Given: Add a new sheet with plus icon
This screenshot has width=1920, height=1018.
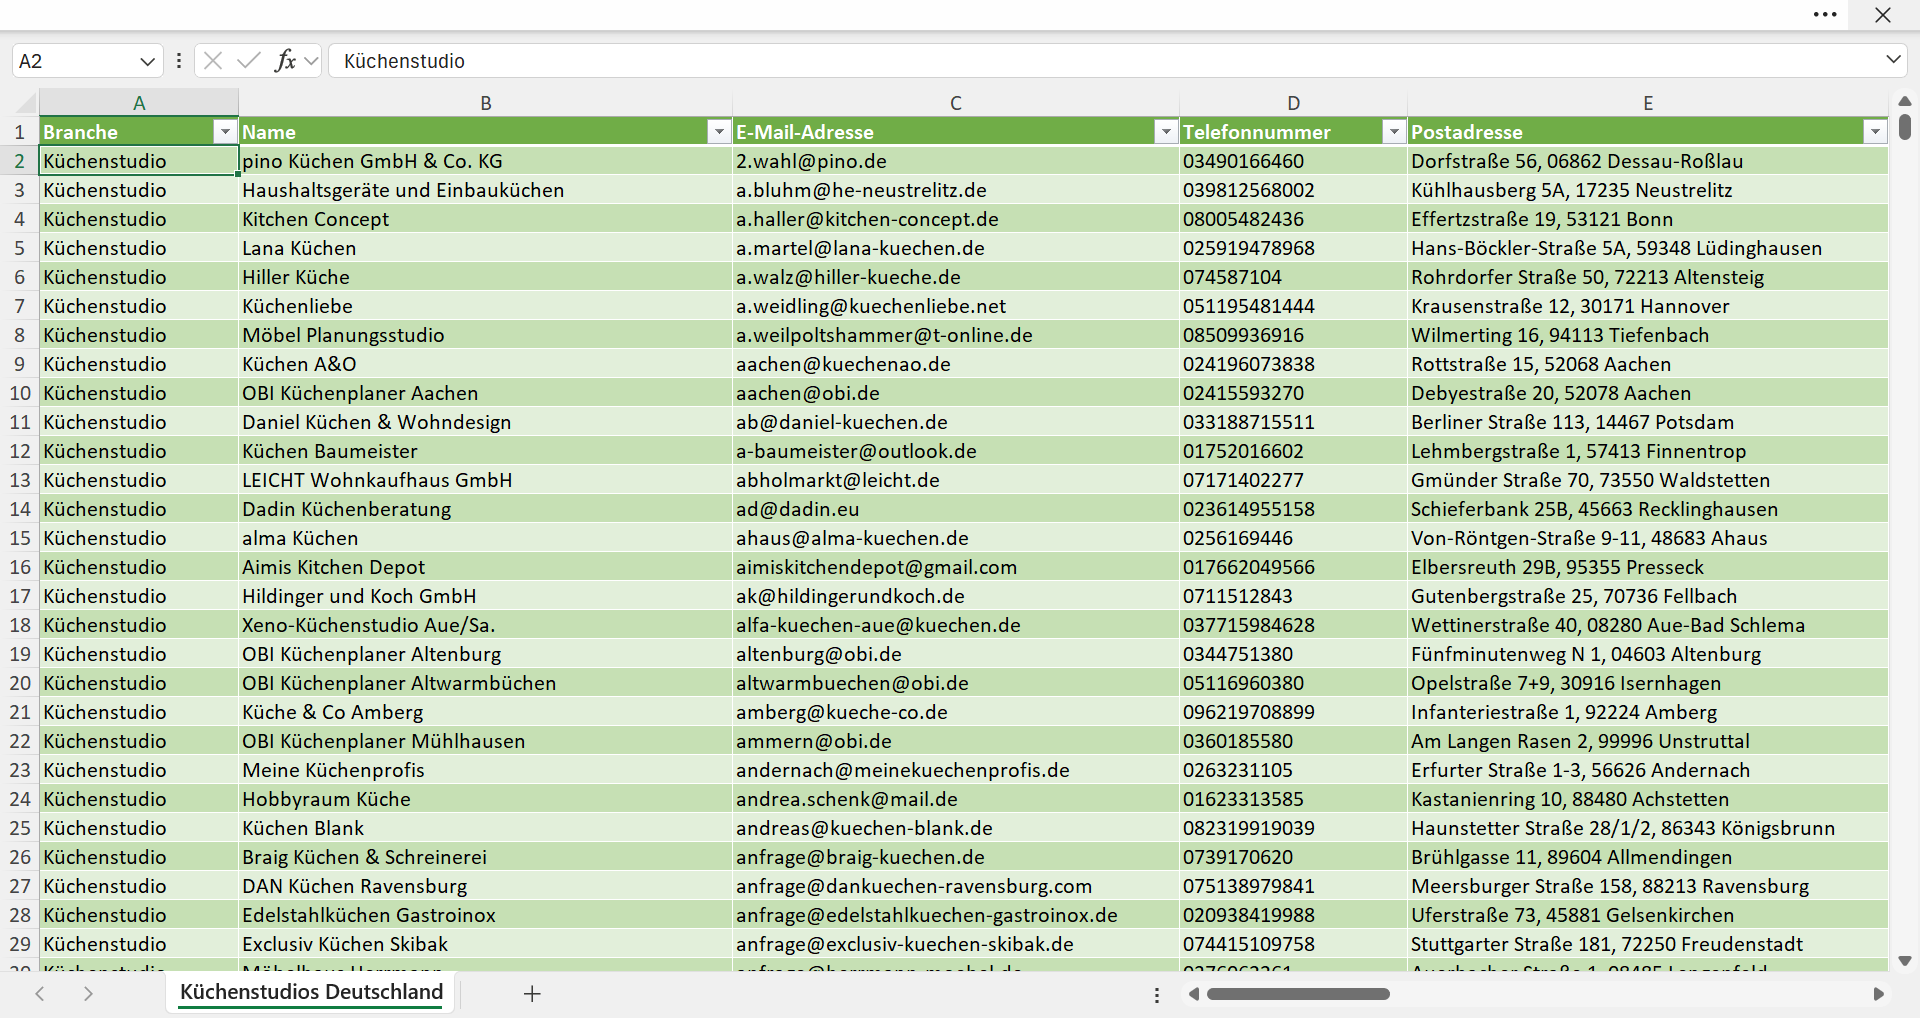Looking at the screenshot, I should tap(532, 993).
